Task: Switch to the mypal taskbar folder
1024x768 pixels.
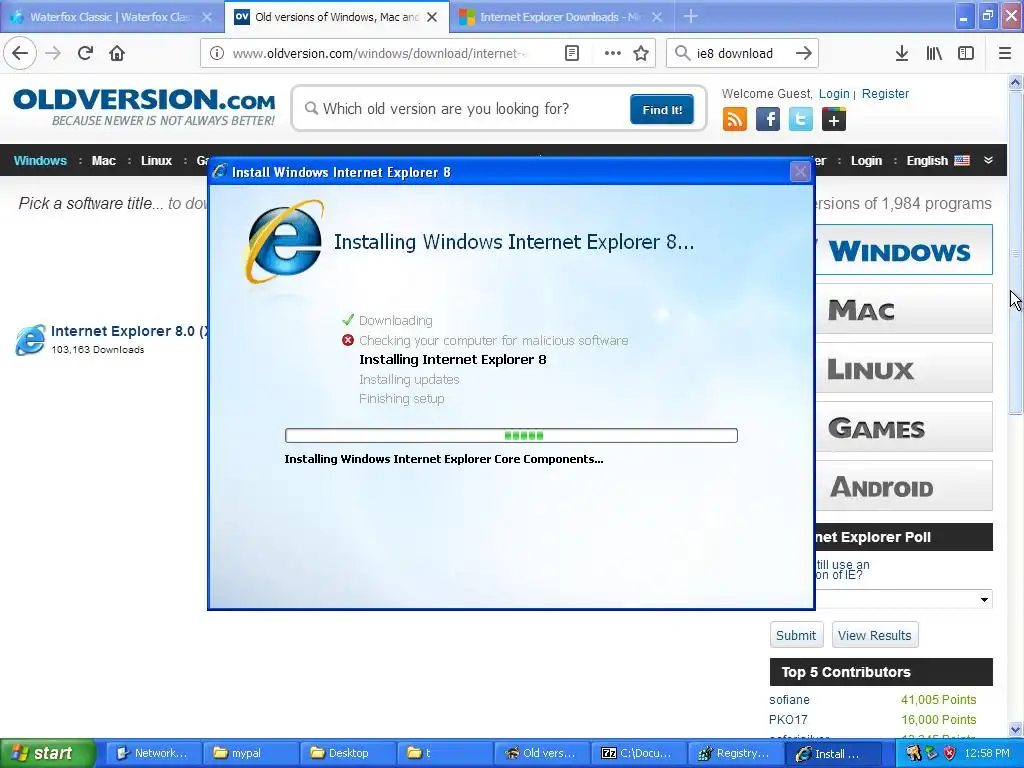Action: tap(250, 753)
